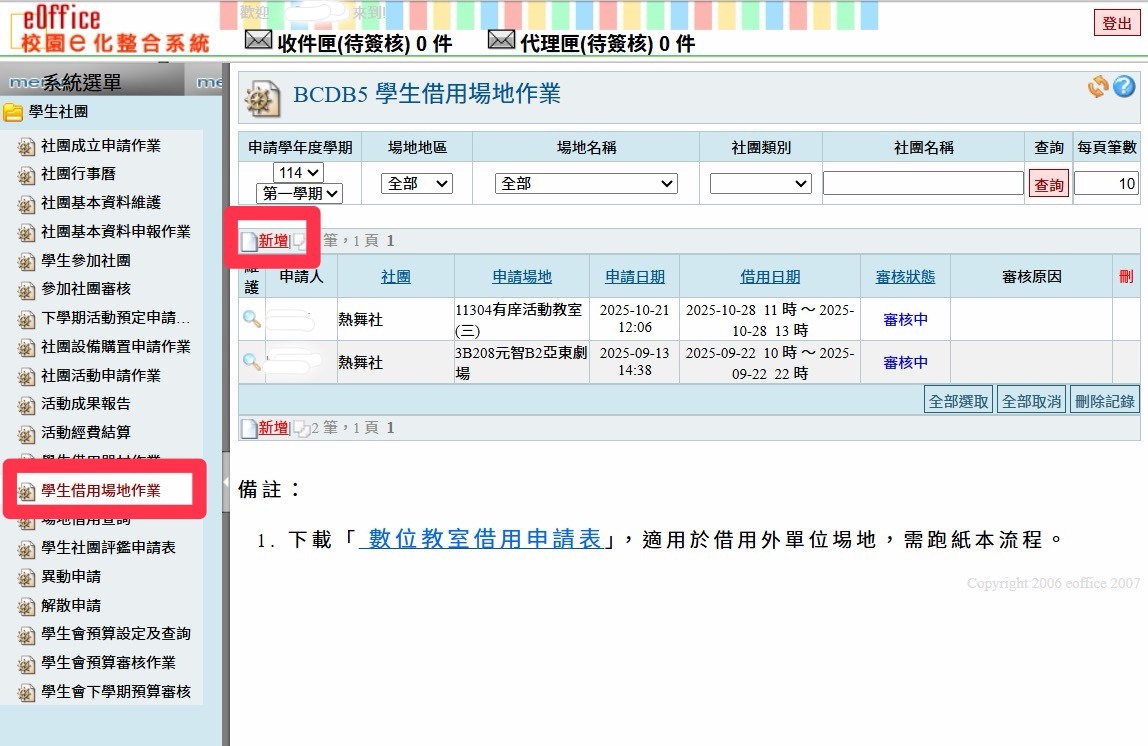This screenshot has width=1148, height=746.
Task: Open 解散申請 menu item
Action: [x=71, y=605]
